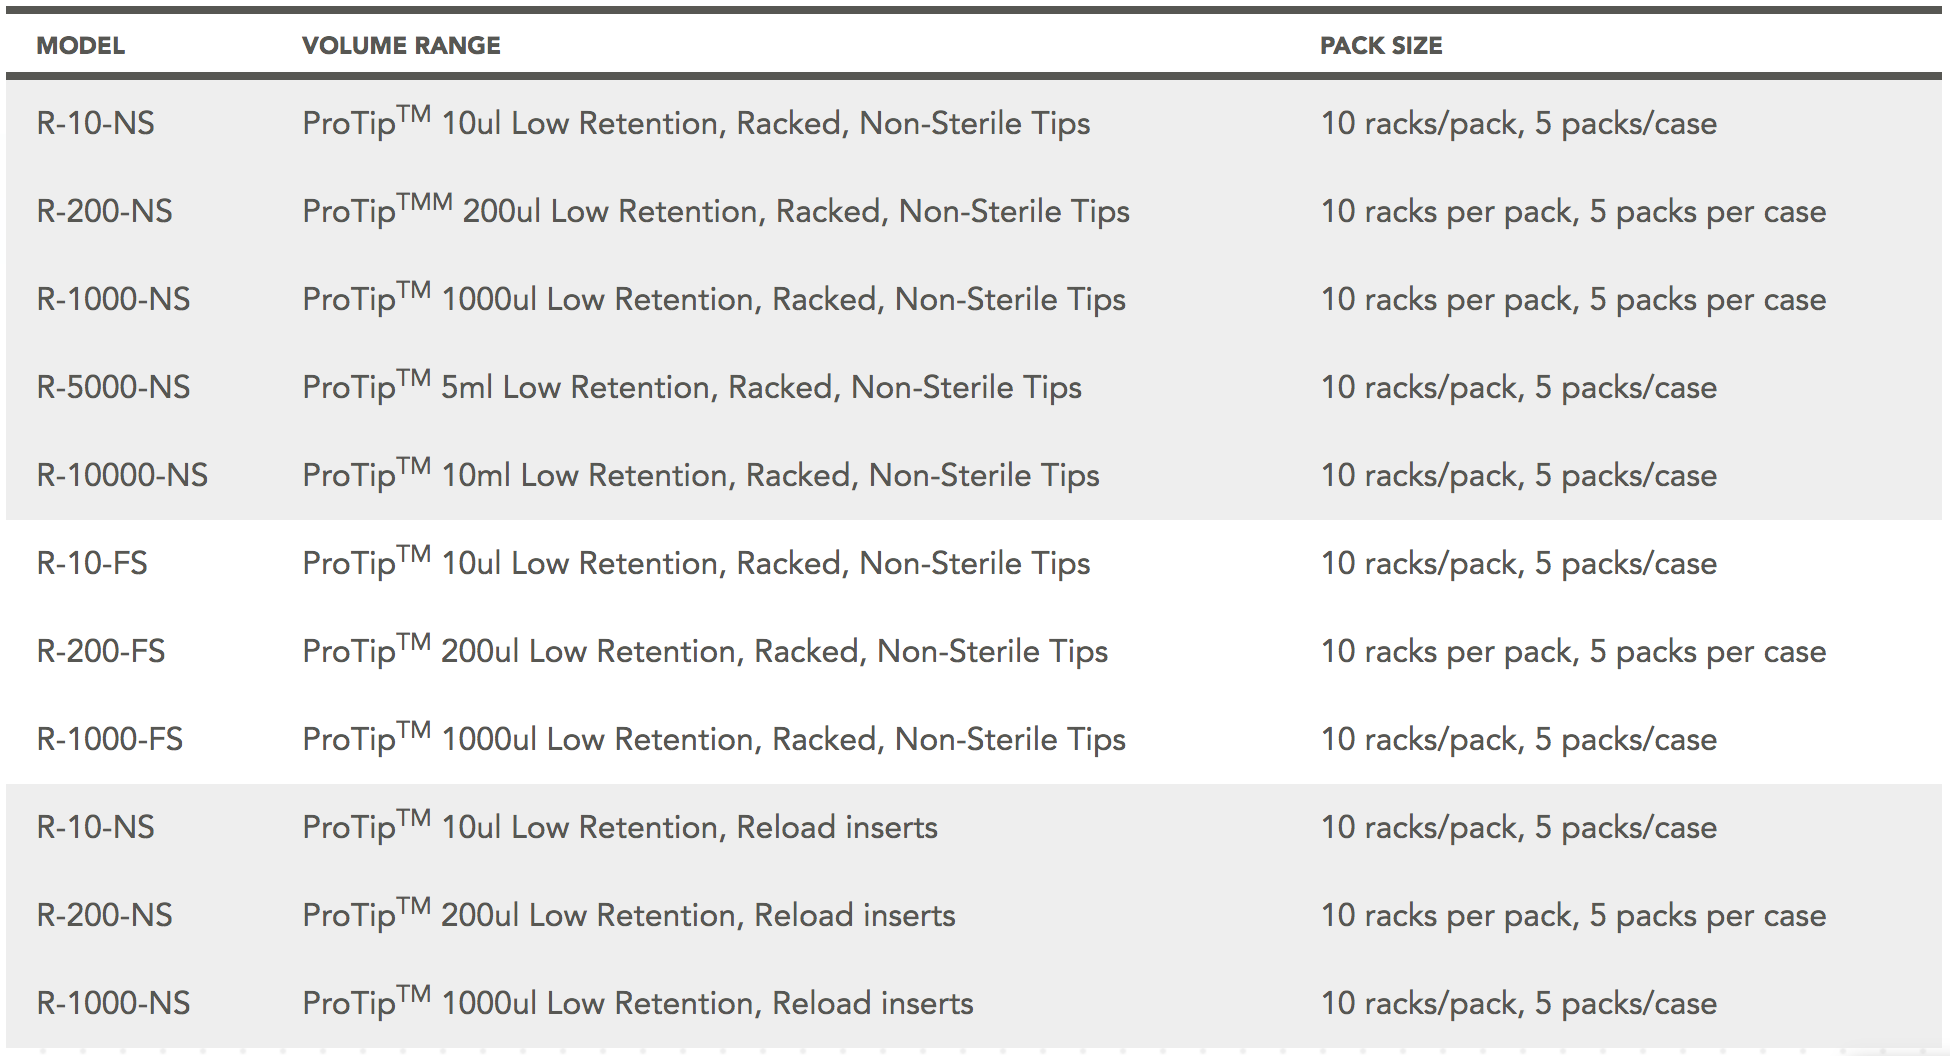Select the pack size cell for R-1000-FS
Viewport: 1950px width, 1056px height.
pos(1518,740)
